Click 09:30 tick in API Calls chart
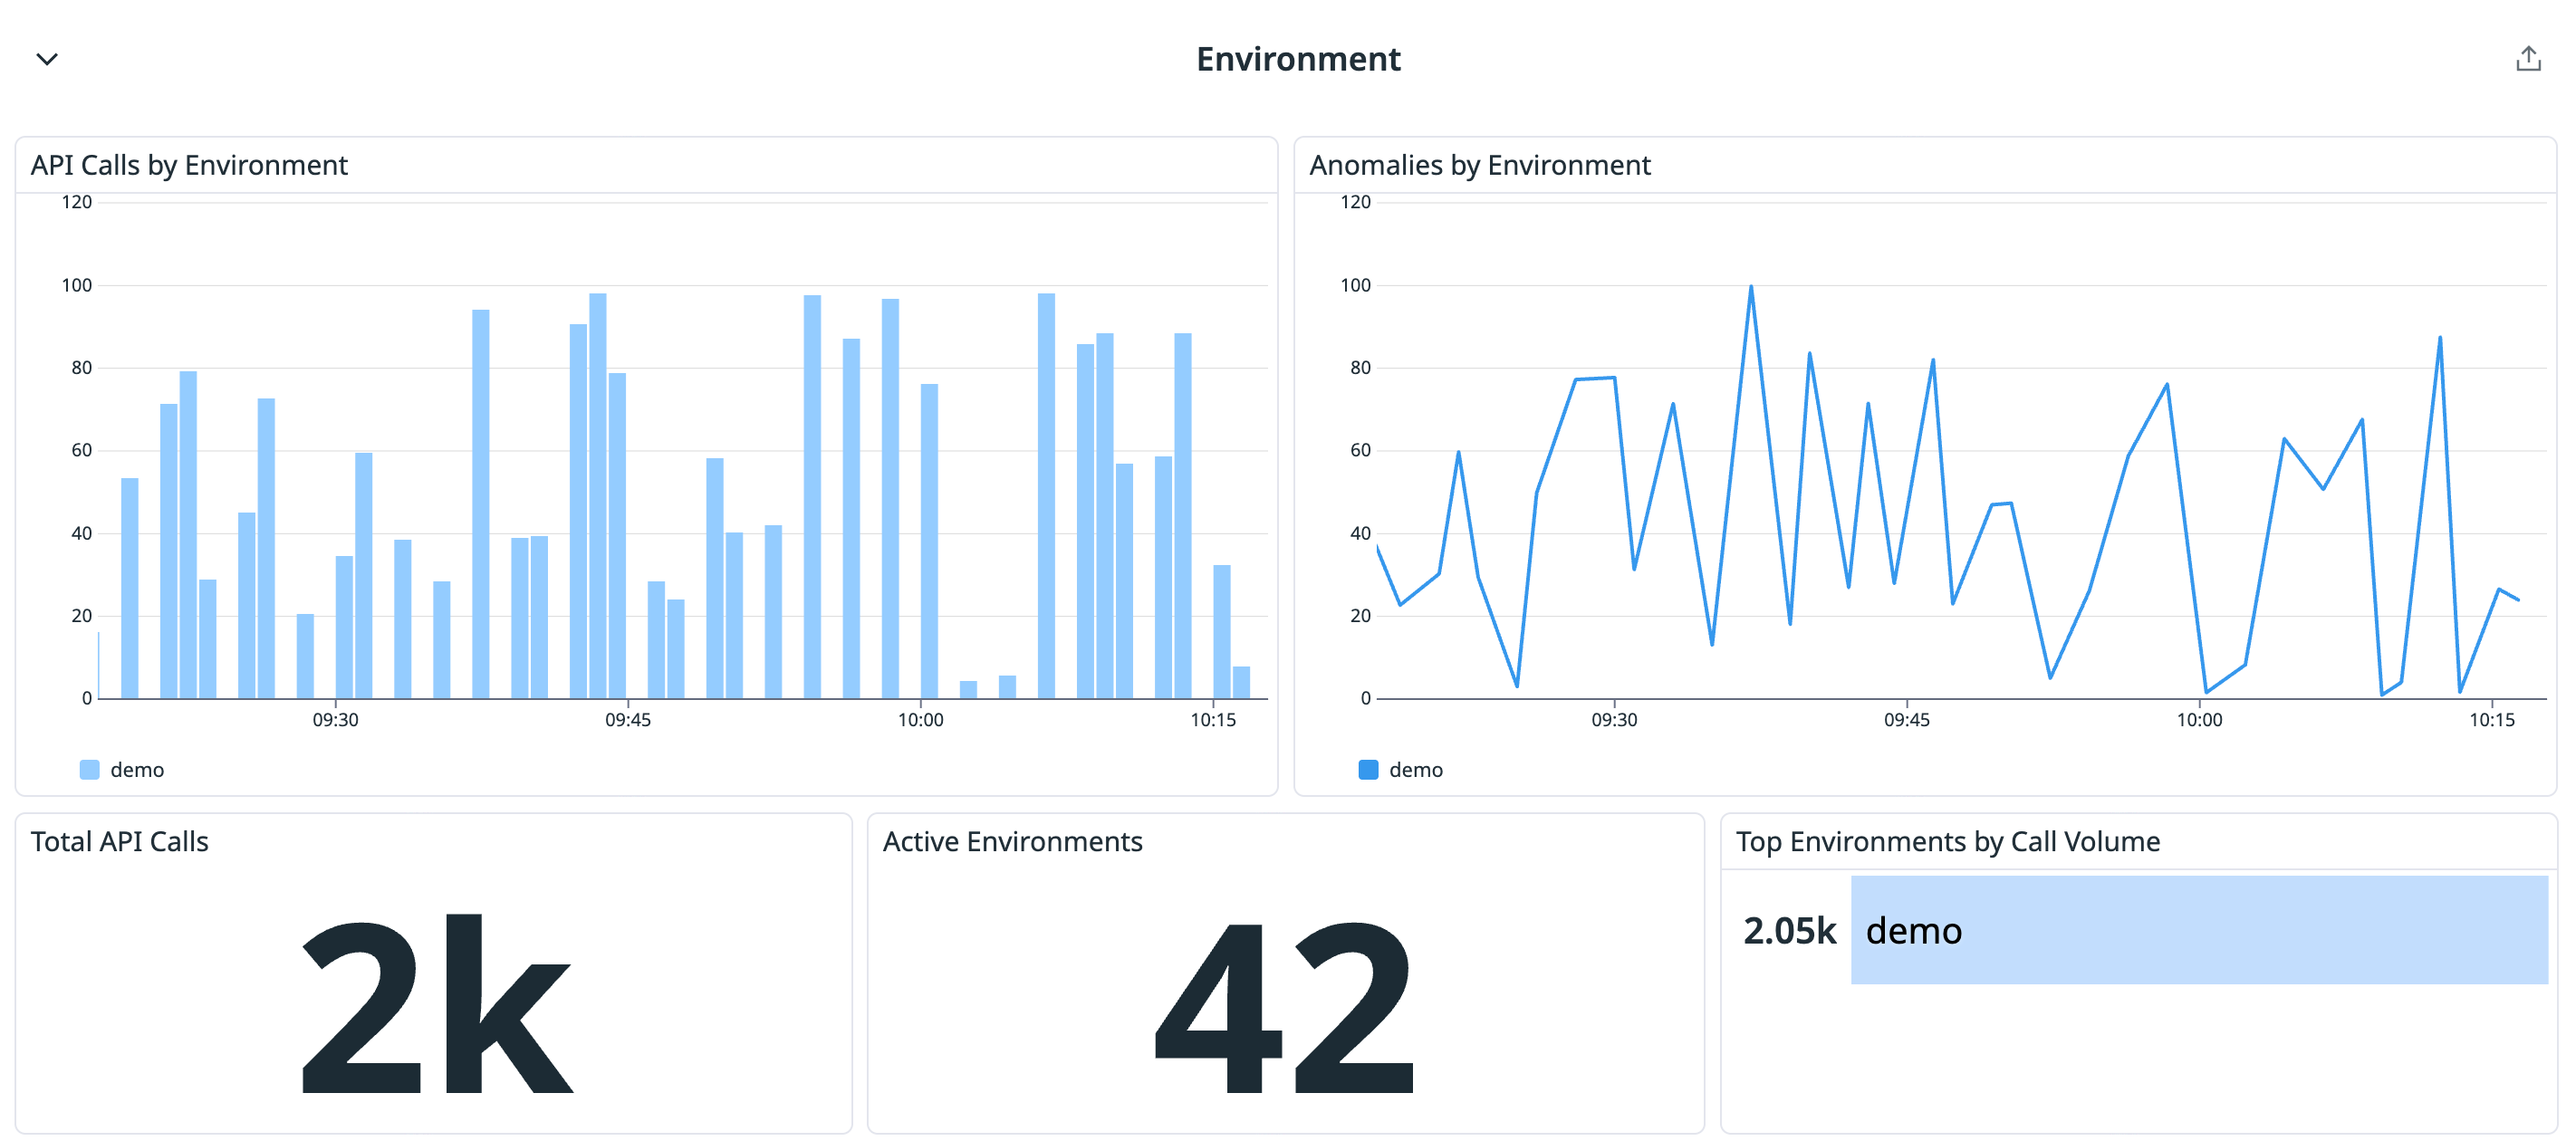The height and width of the screenshot is (1141, 2576). [335, 719]
